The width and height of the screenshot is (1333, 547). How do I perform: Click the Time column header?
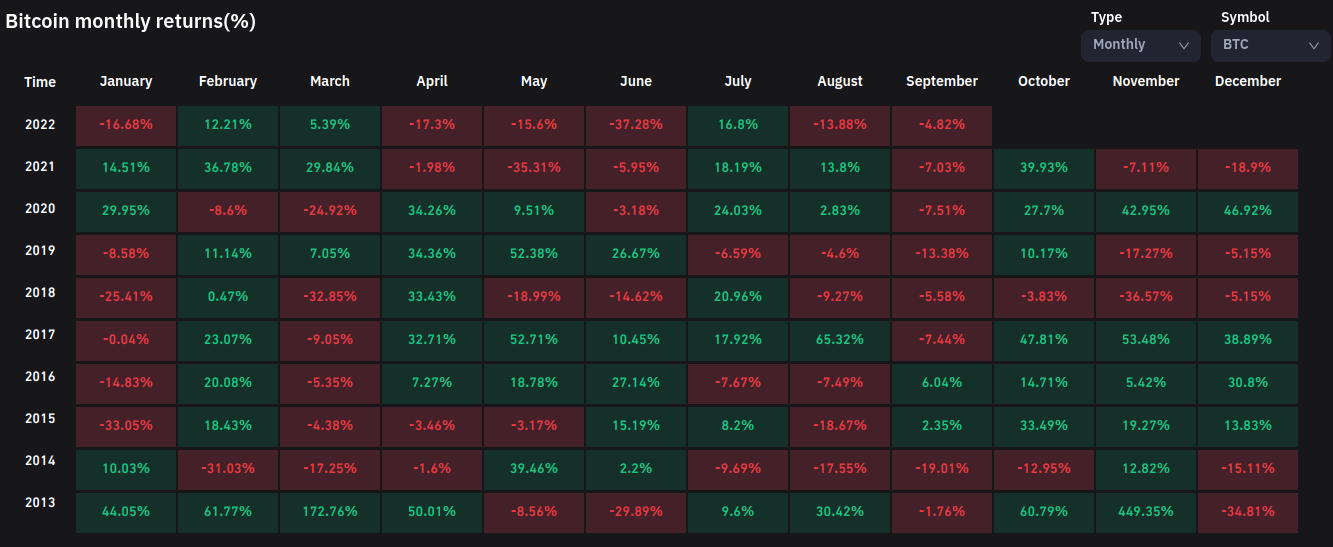tap(40, 82)
